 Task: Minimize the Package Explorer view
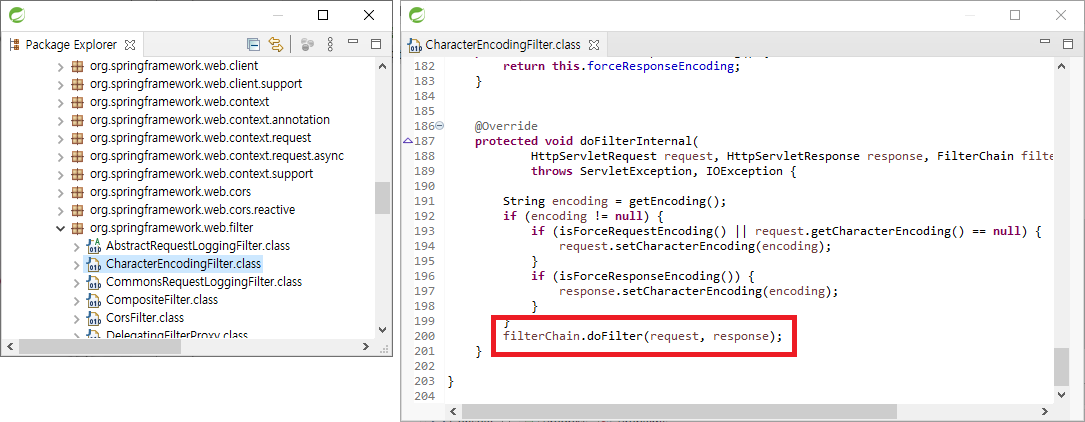[x=353, y=43]
